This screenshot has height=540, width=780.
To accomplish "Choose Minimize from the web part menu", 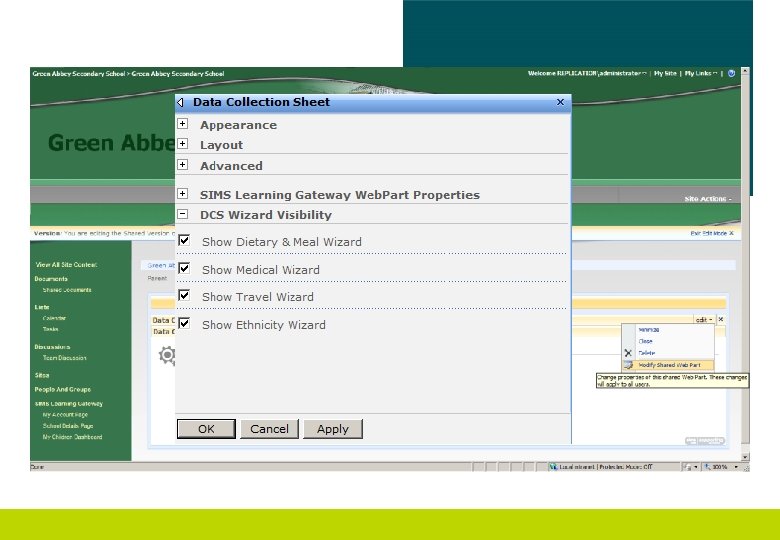I will pos(649,330).
